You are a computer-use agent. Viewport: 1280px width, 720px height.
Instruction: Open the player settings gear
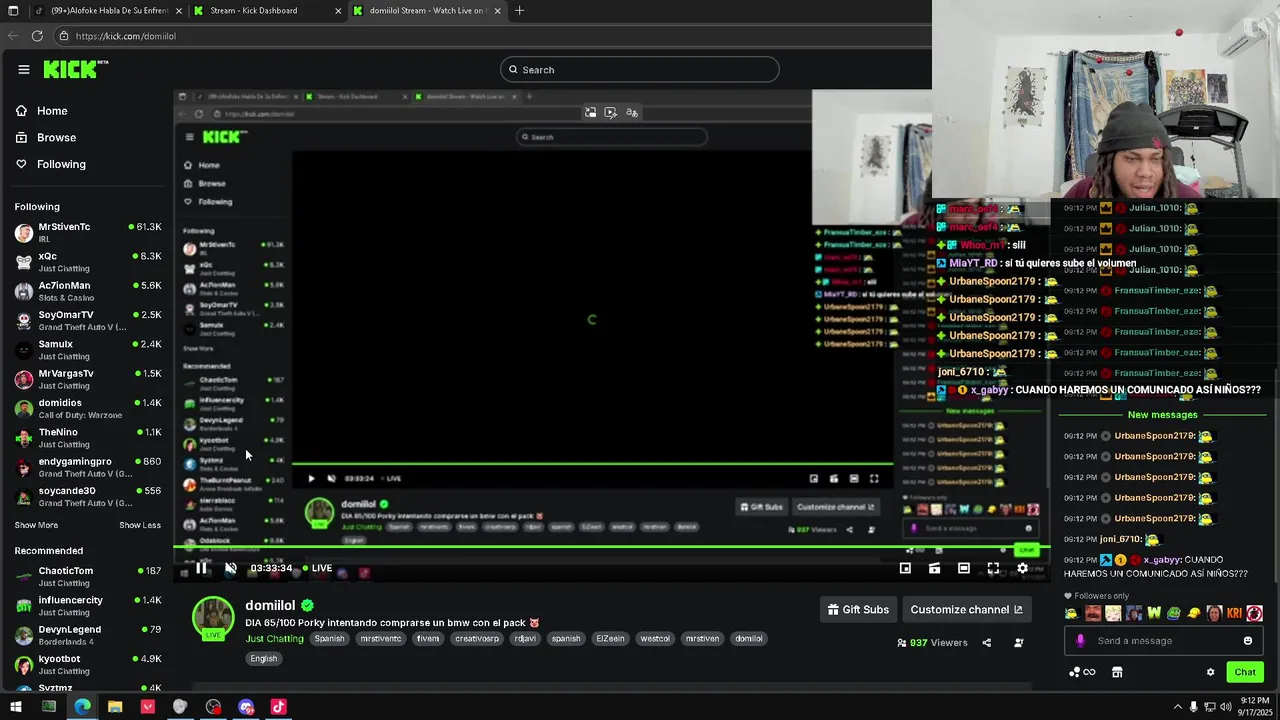[1022, 568]
